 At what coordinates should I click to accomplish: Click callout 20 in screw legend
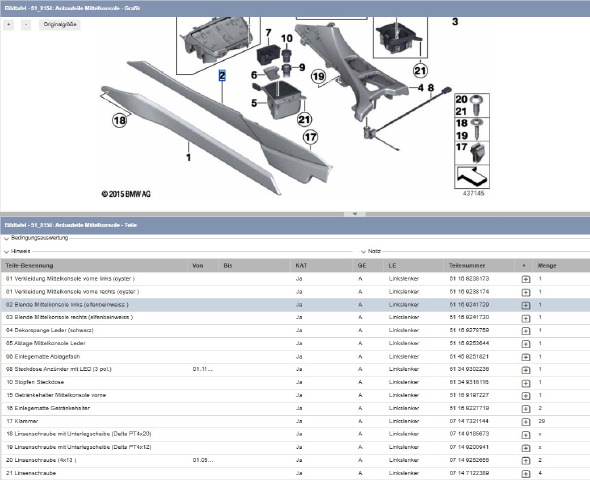461,100
